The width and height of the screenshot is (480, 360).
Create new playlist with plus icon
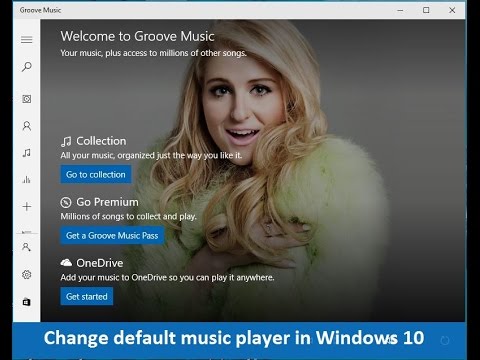tap(27, 207)
